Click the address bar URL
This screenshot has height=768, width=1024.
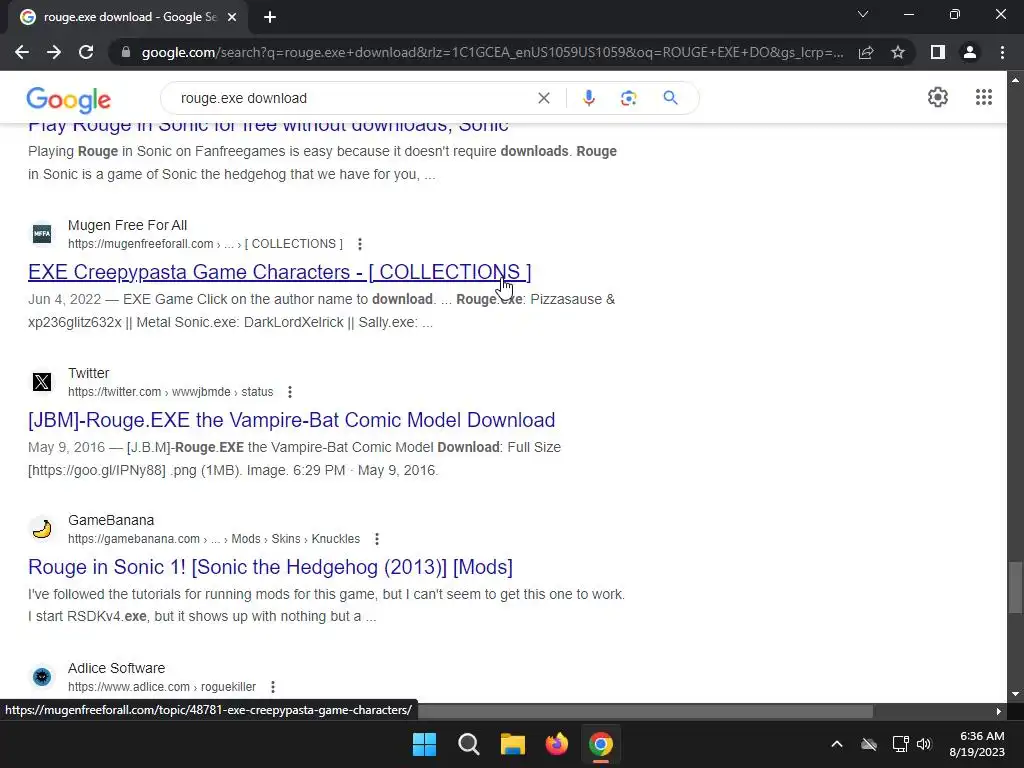click(x=492, y=52)
